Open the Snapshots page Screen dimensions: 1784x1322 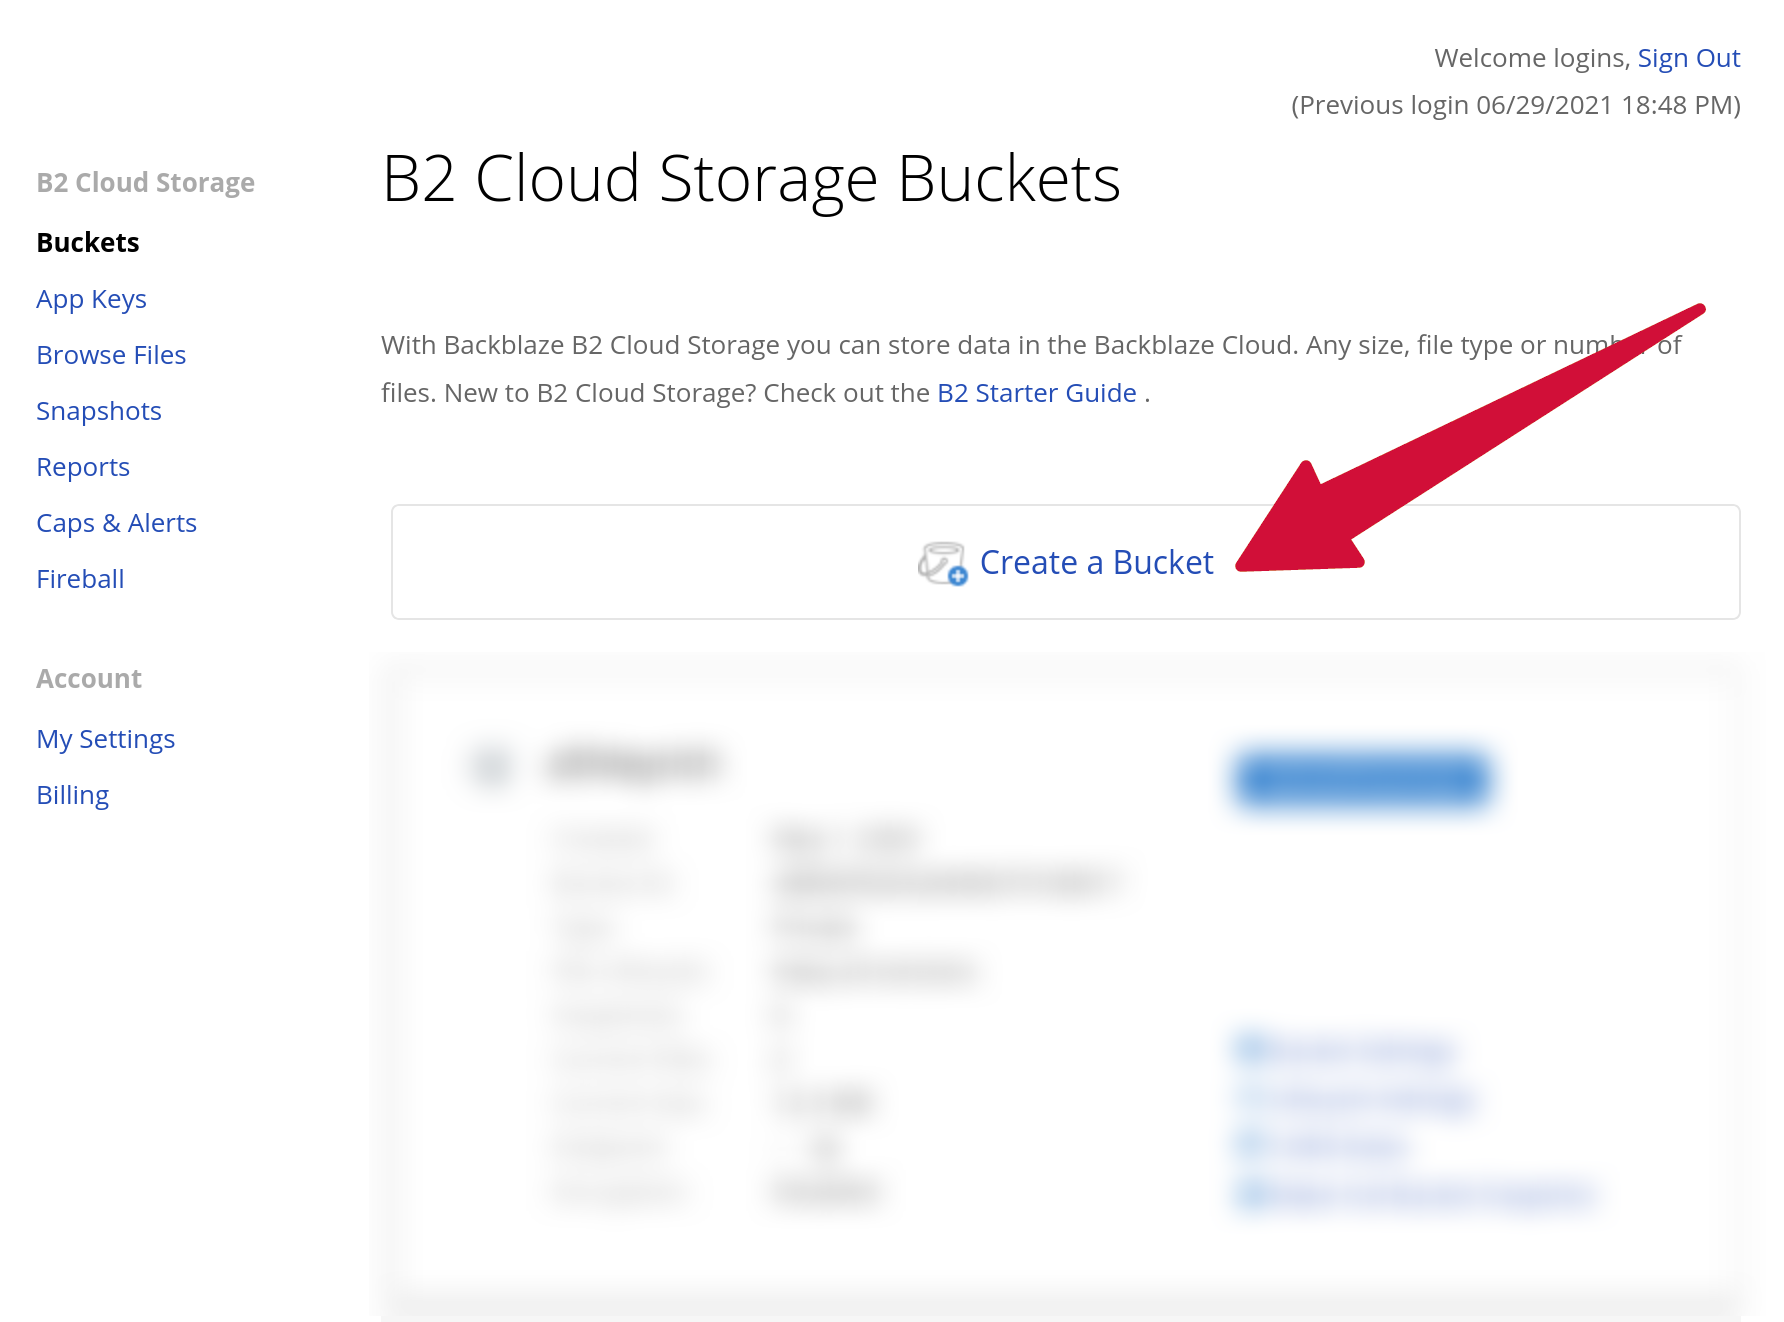[98, 410]
